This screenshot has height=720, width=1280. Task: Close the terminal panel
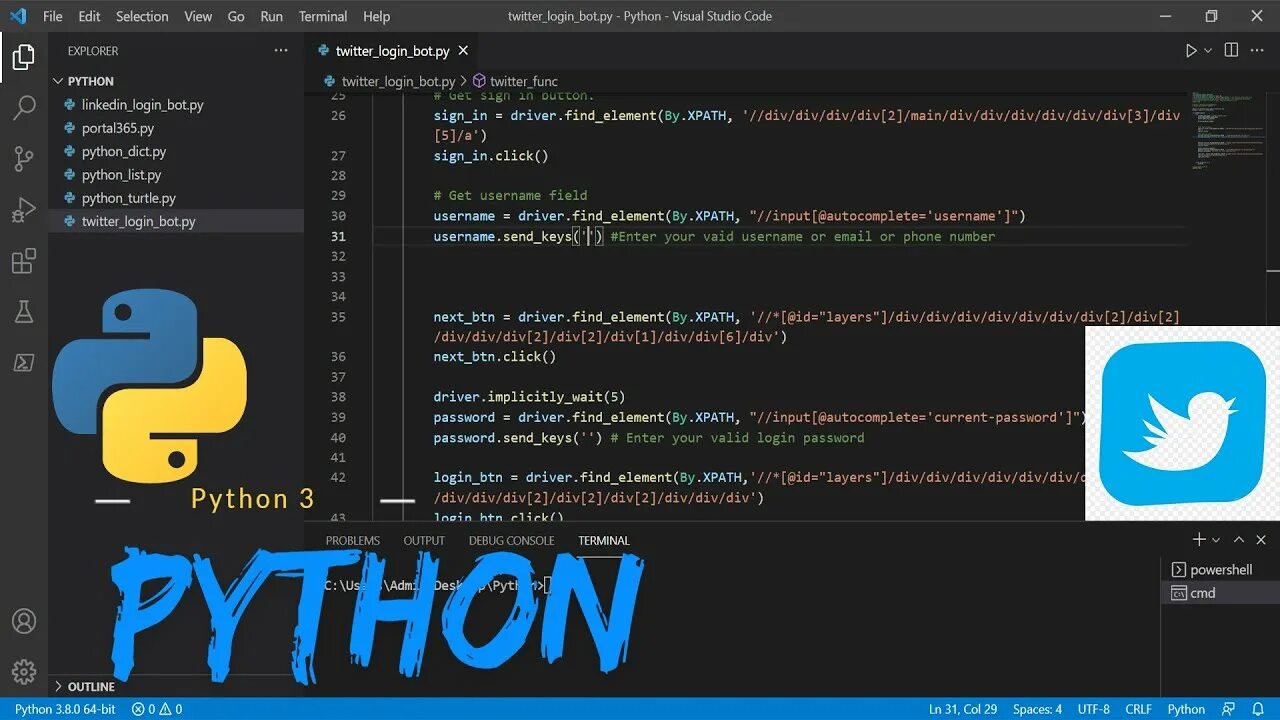(x=1261, y=540)
